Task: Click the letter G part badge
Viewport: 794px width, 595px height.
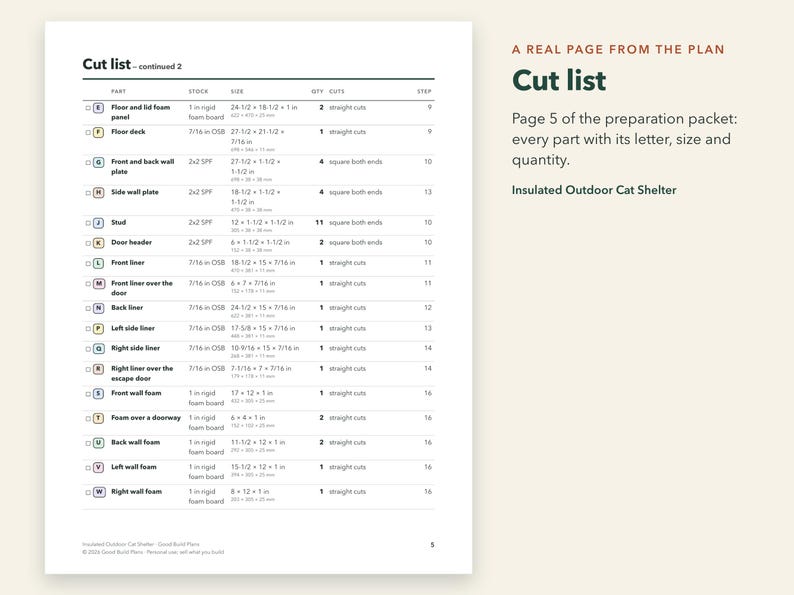Action: [99, 163]
